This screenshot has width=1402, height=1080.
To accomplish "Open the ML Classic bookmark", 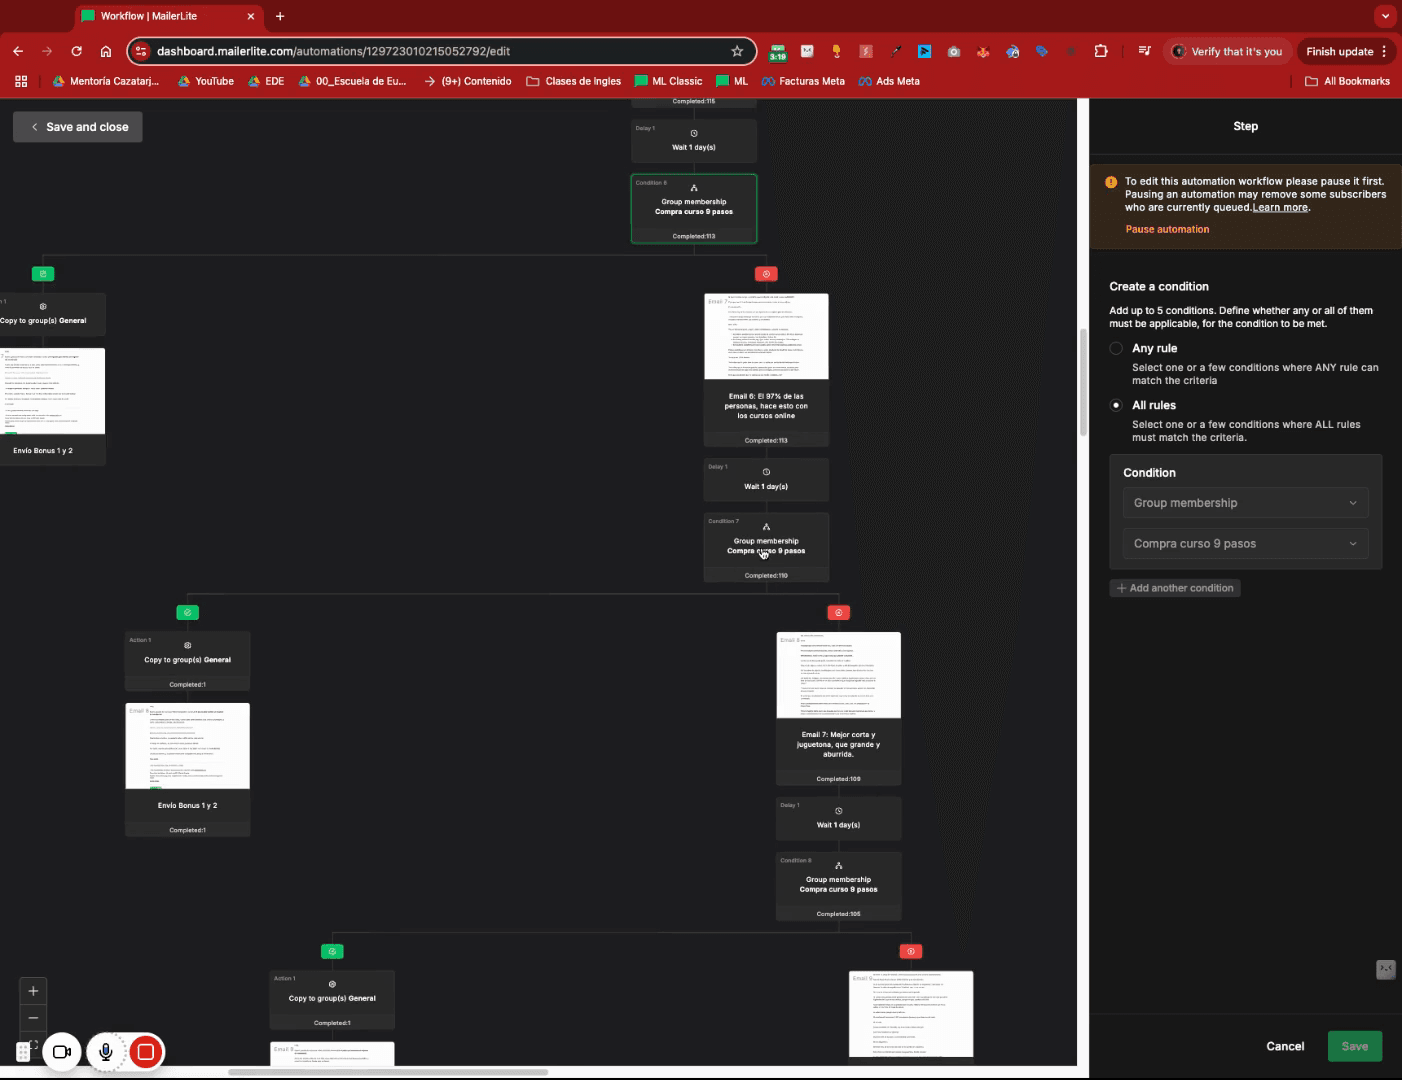I will tap(669, 81).
